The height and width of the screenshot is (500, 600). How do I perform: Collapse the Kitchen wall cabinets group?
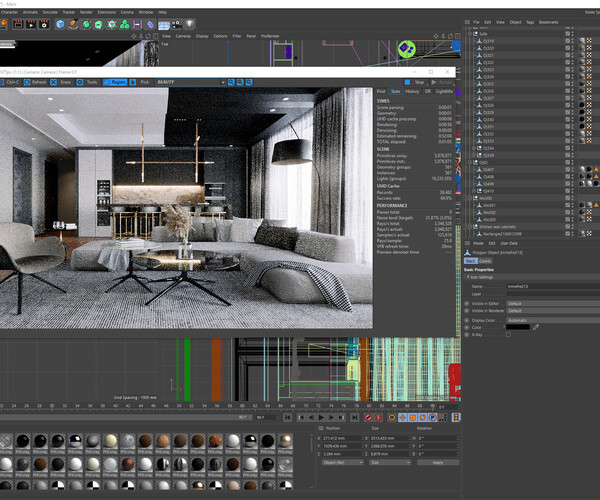click(470, 226)
